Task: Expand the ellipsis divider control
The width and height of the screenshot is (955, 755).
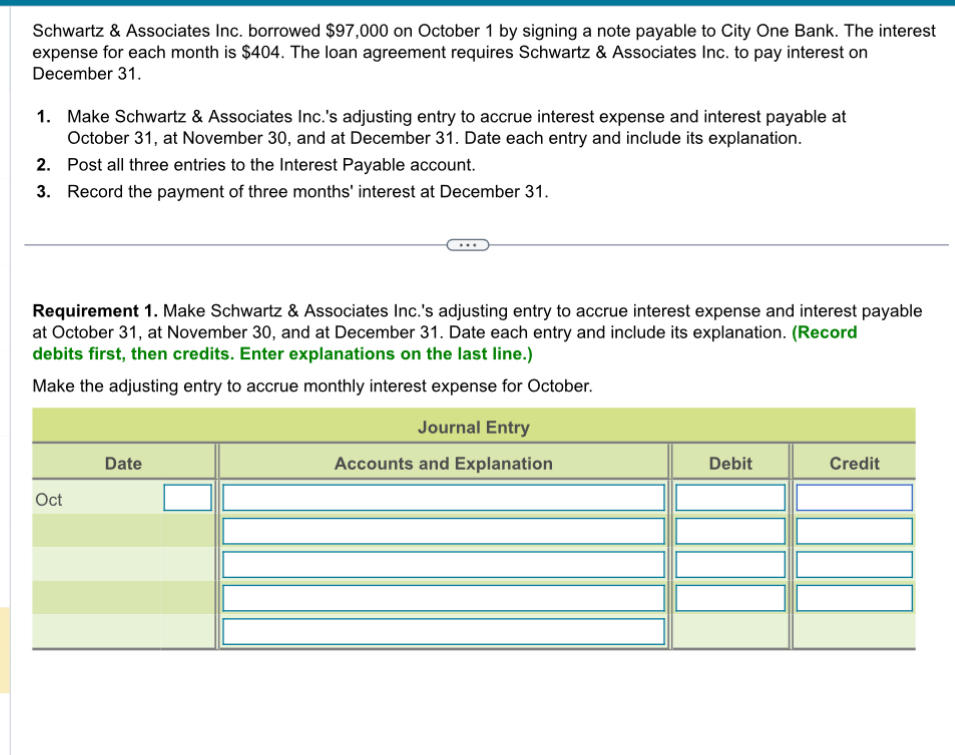Action: (x=467, y=244)
